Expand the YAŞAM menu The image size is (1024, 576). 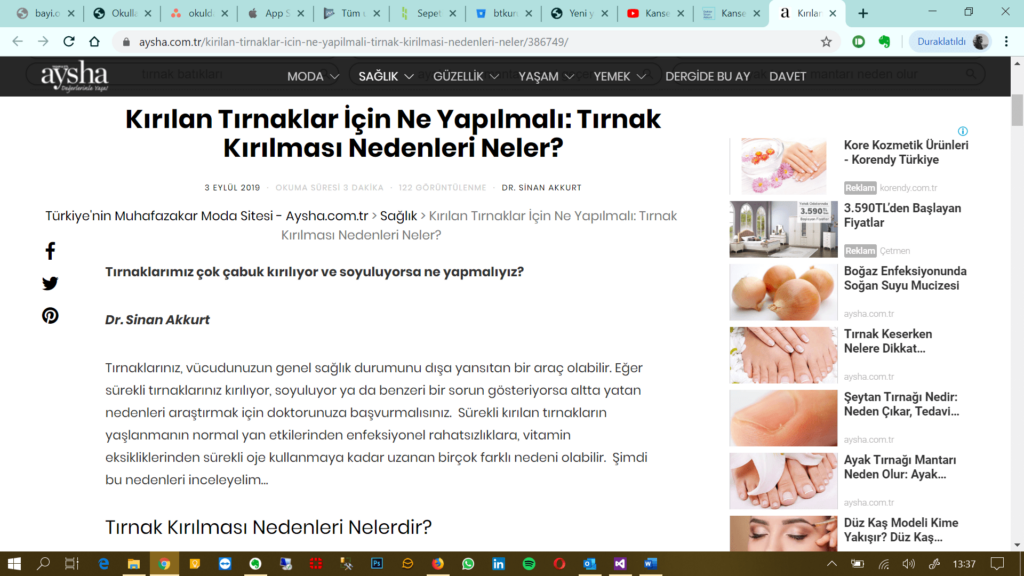tap(546, 76)
